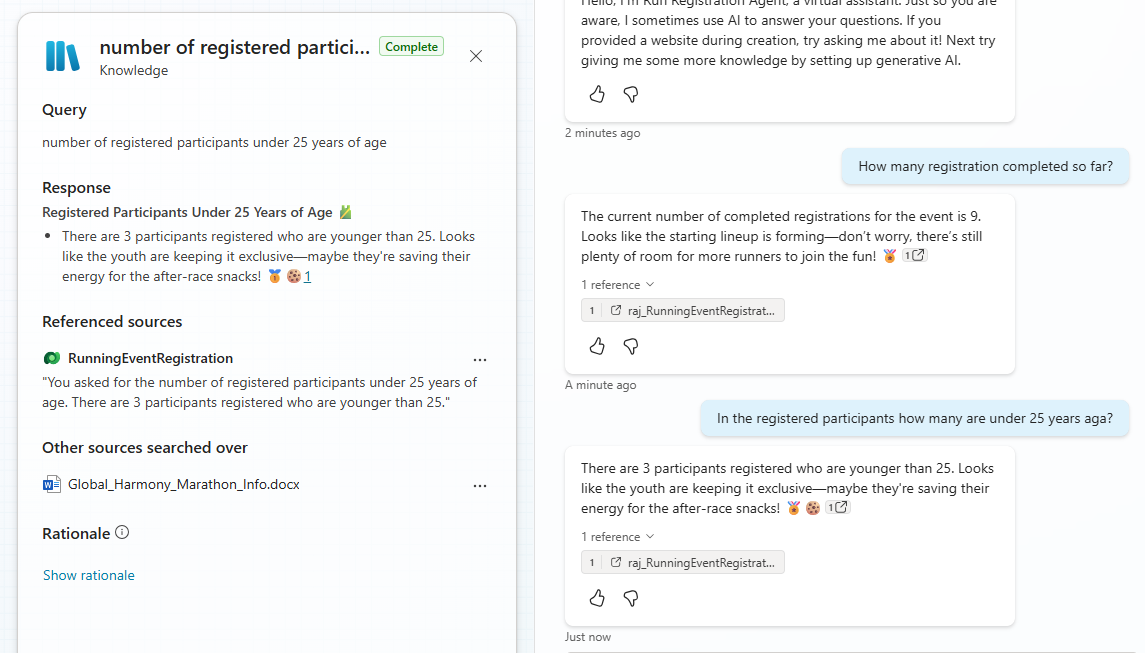Collapse references under the under-25 answer

618,537
